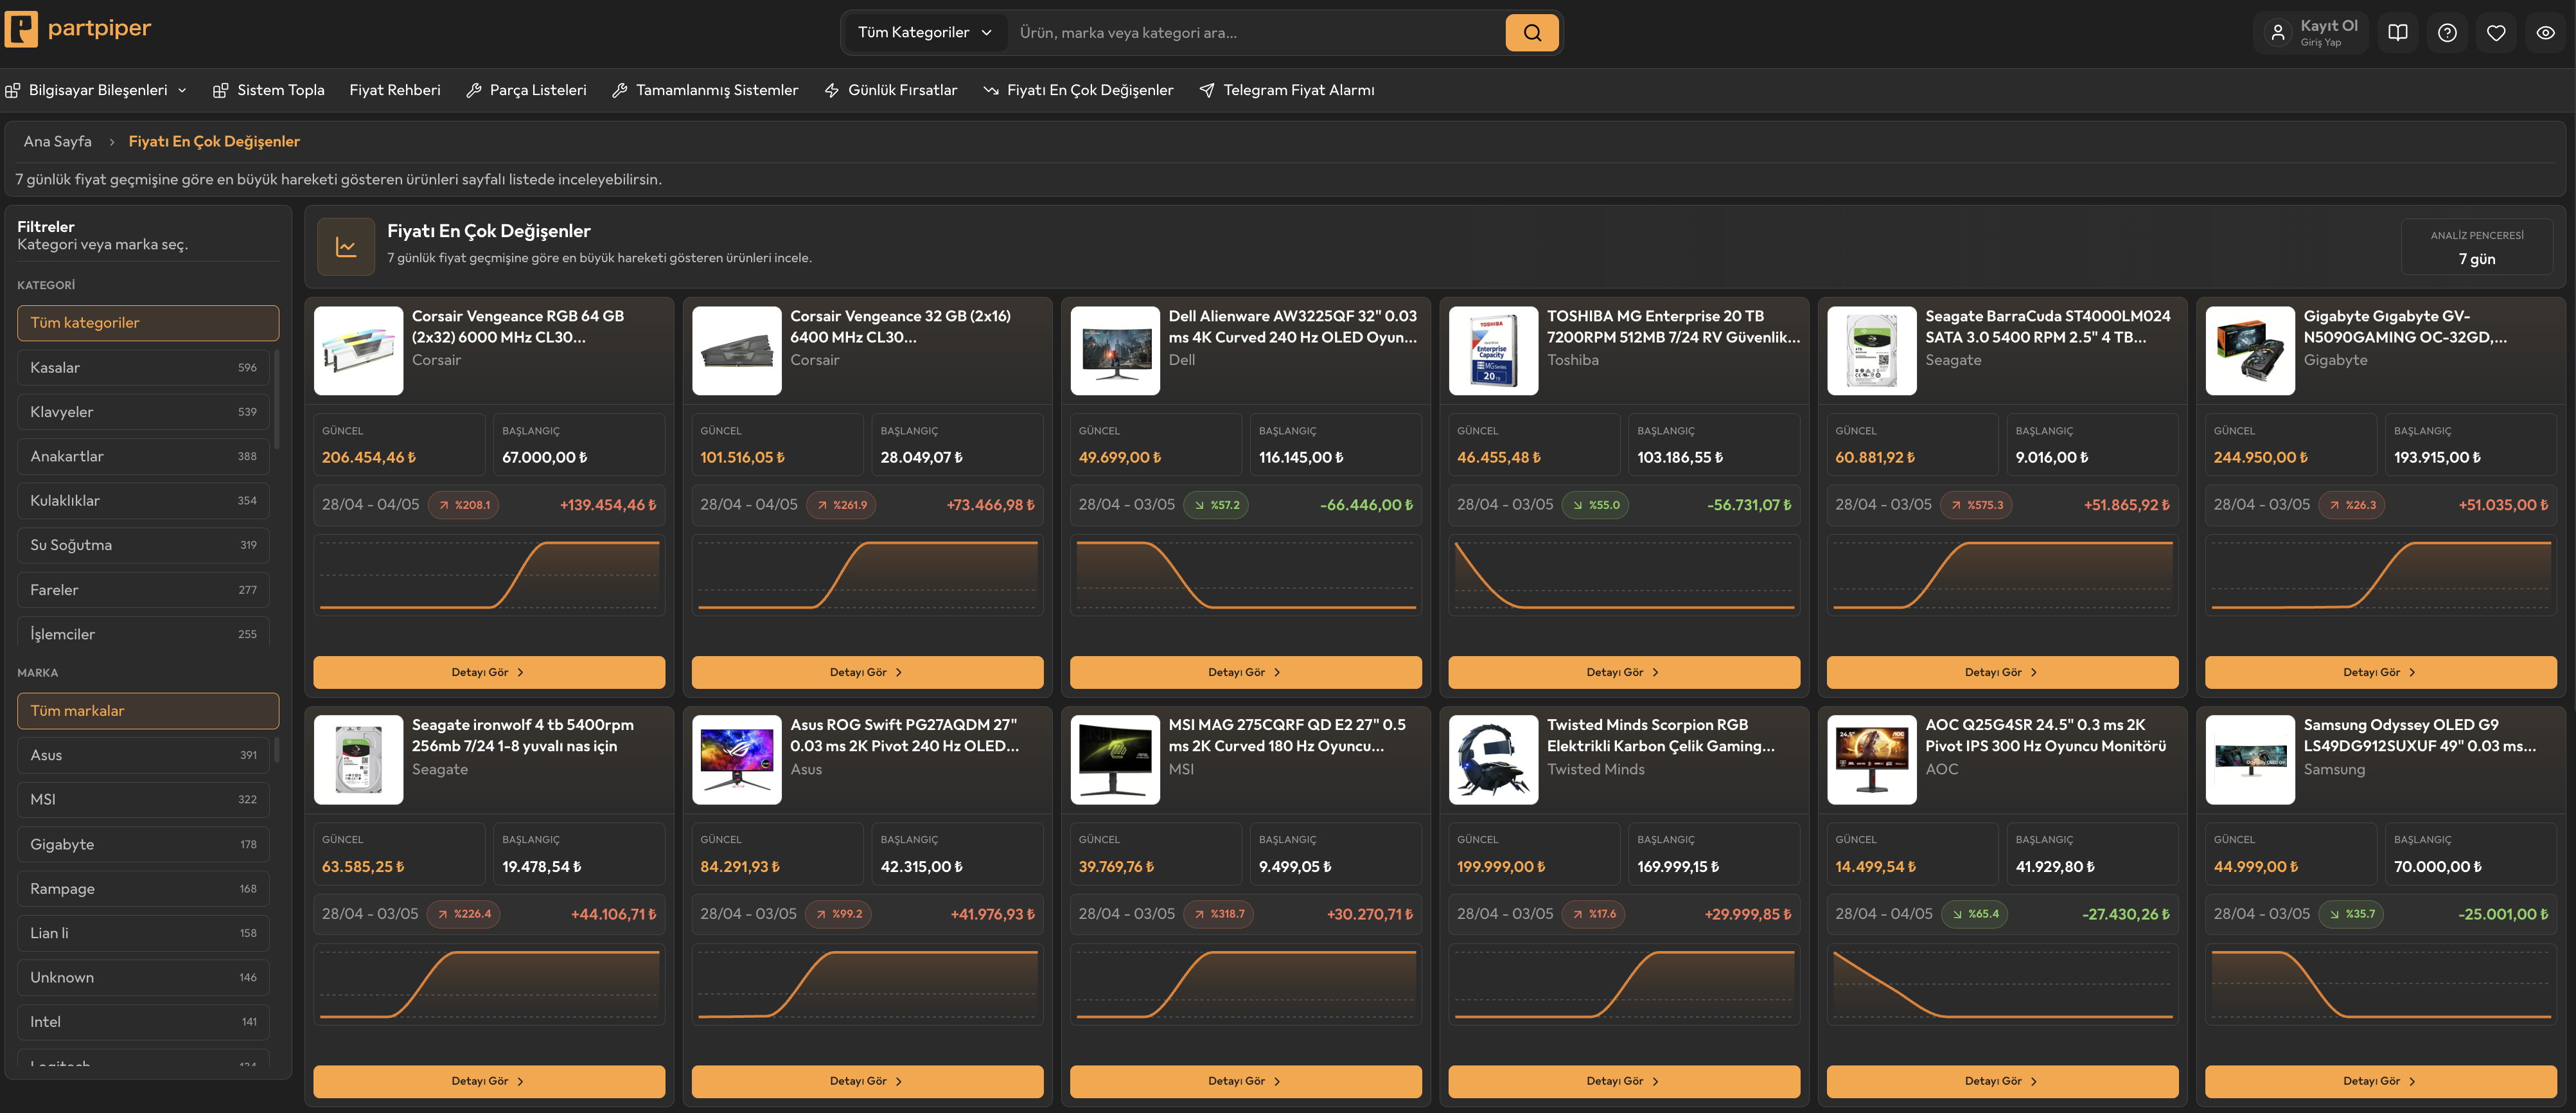Filter by Kasalar category

point(143,367)
